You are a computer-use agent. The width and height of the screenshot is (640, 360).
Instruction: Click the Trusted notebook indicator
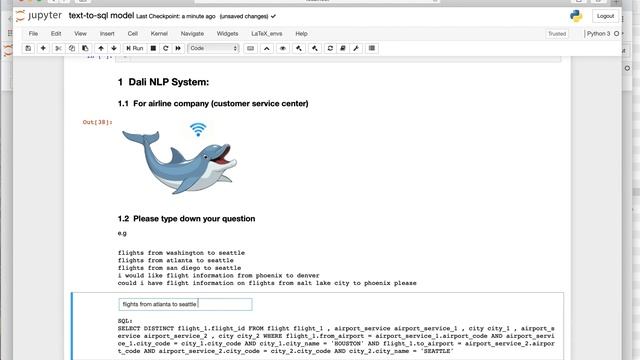click(x=557, y=34)
